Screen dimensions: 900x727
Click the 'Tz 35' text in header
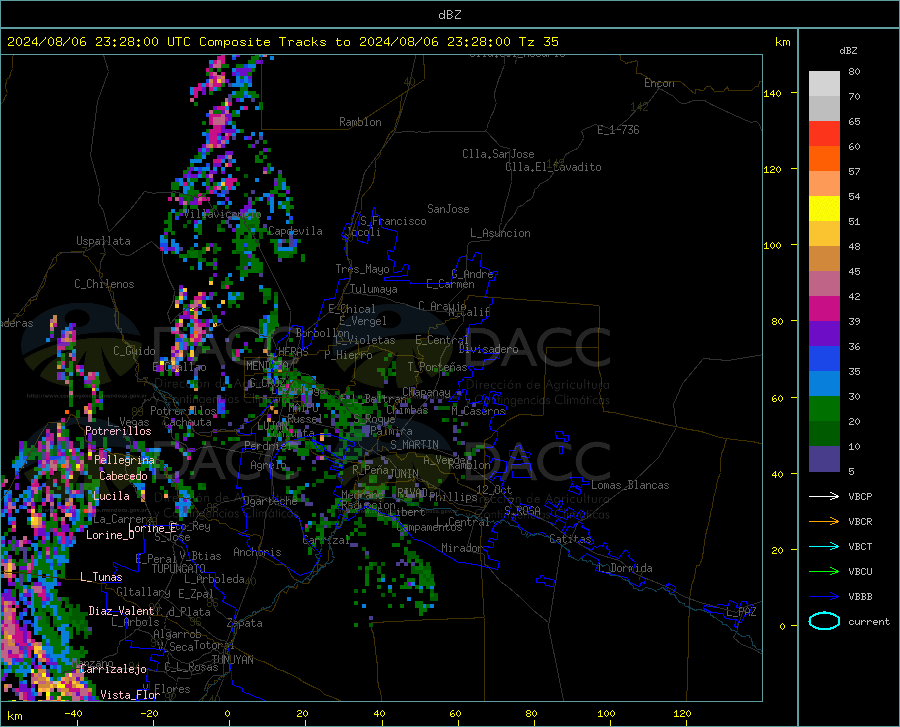coord(538,42)
